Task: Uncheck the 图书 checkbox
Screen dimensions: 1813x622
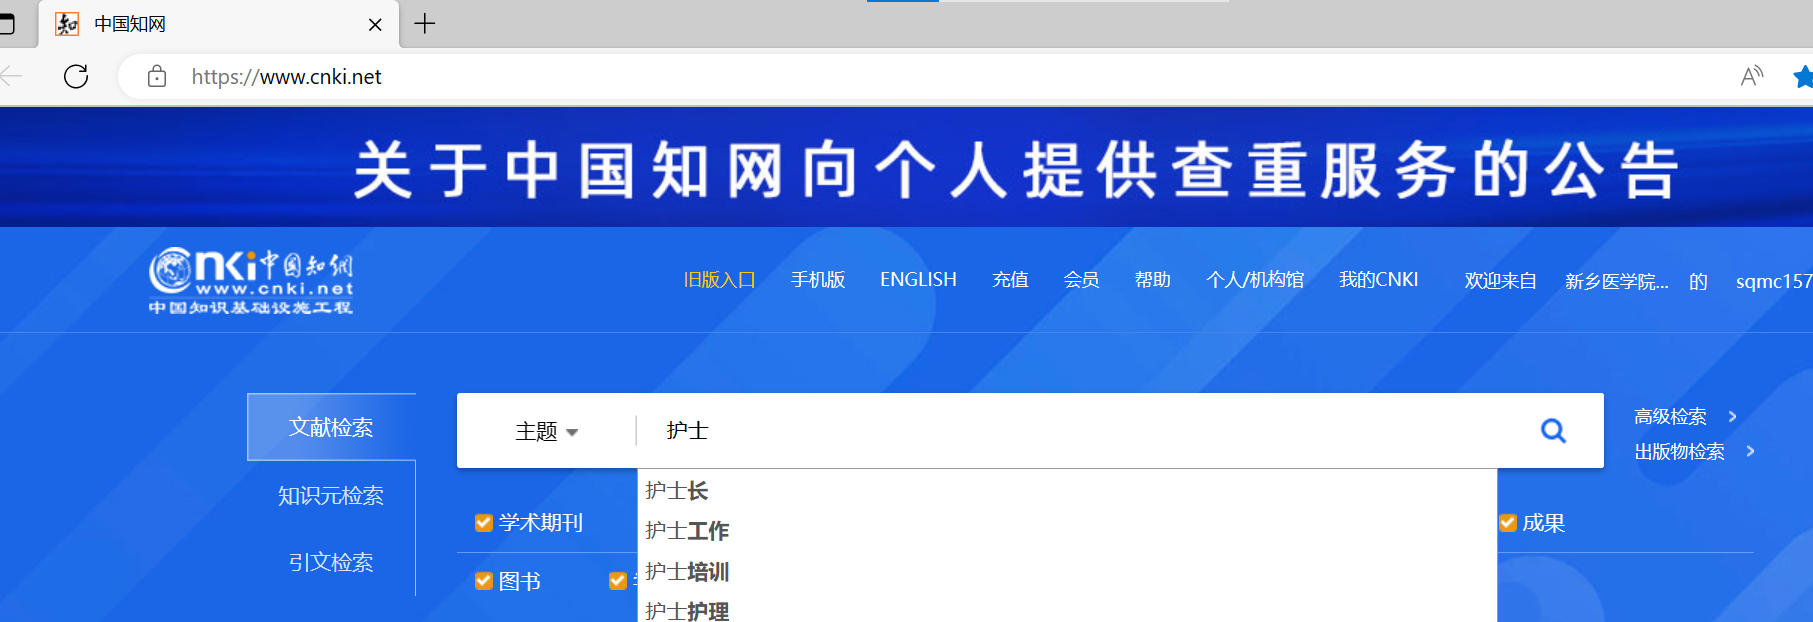Action: [x=484, y=581]
